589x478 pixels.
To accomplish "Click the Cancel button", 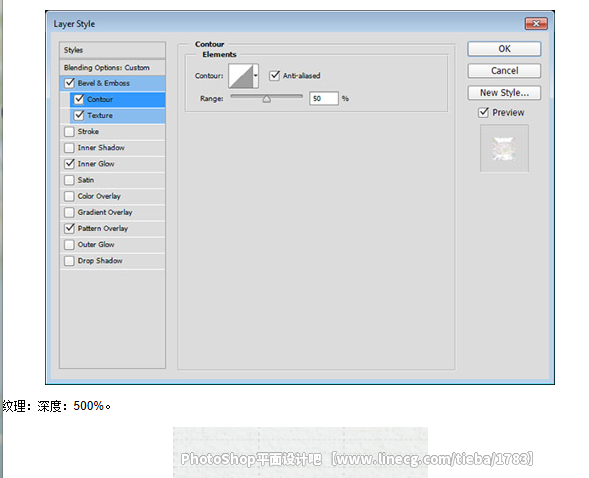I will [504, 71].
